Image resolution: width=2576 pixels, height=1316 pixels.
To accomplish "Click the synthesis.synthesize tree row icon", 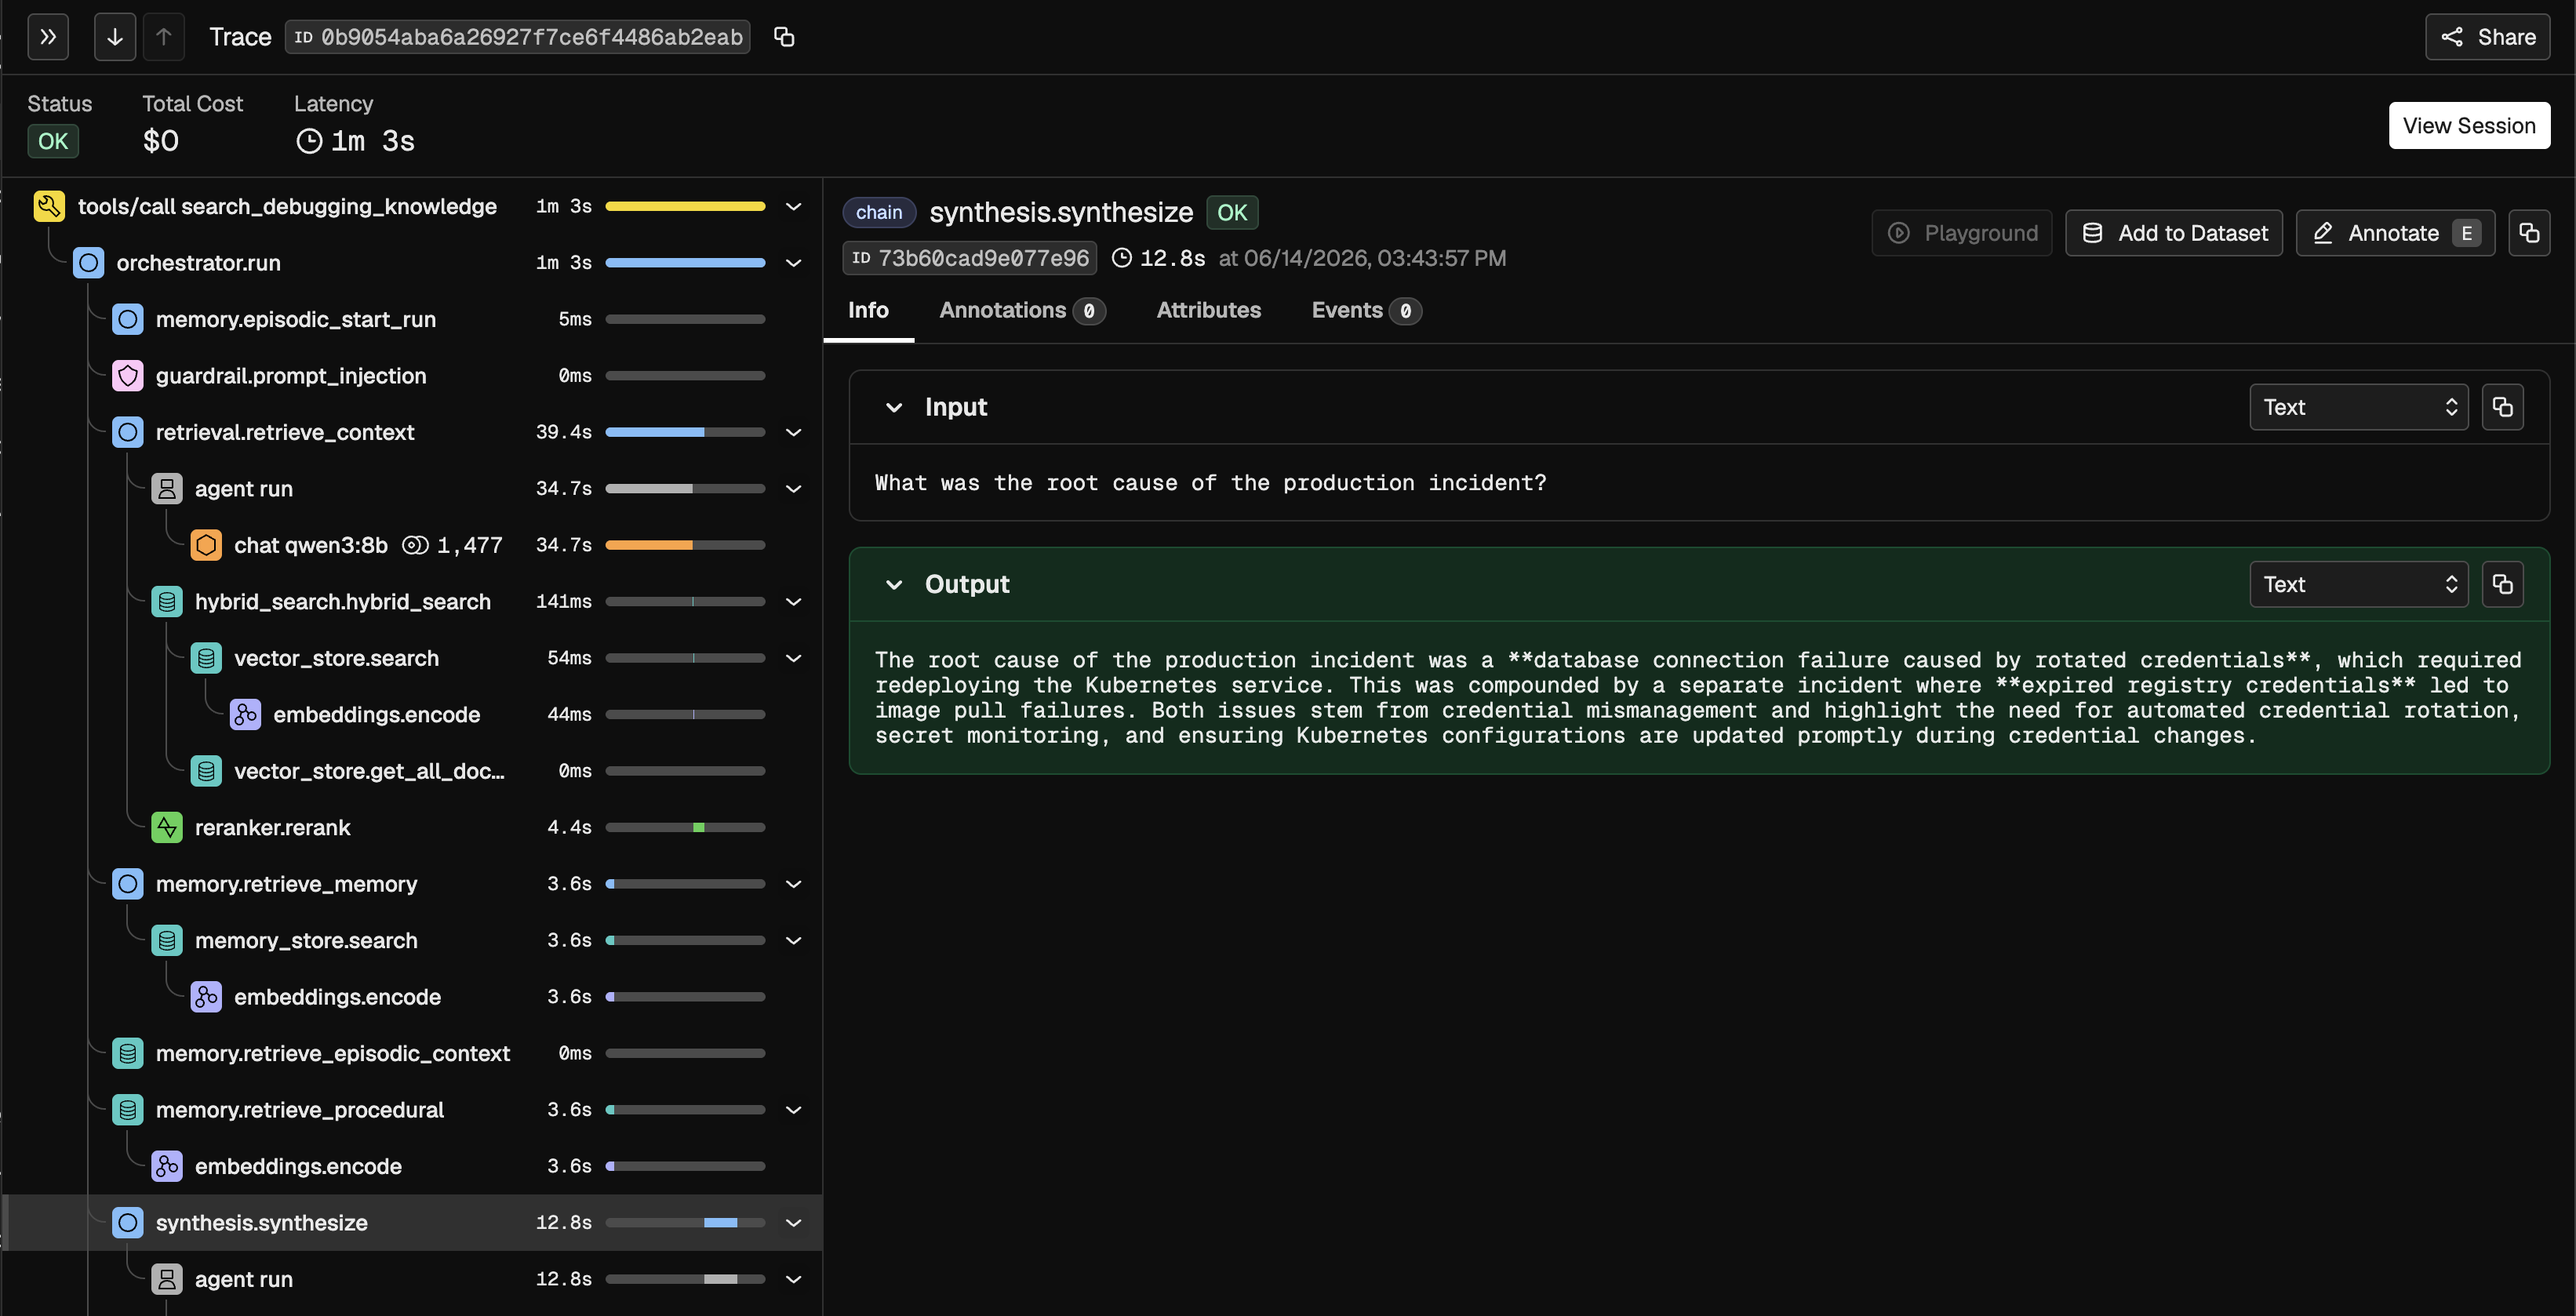I will click(x=127, y=1223).
